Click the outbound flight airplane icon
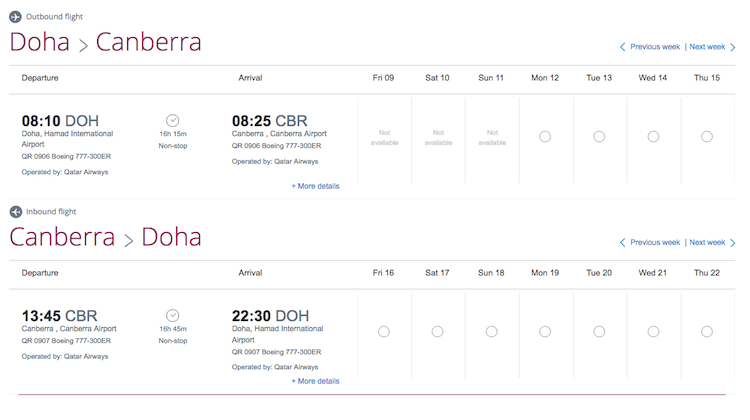Image resolution: width=750 pixels, height=420 pixels. (15, 17)
